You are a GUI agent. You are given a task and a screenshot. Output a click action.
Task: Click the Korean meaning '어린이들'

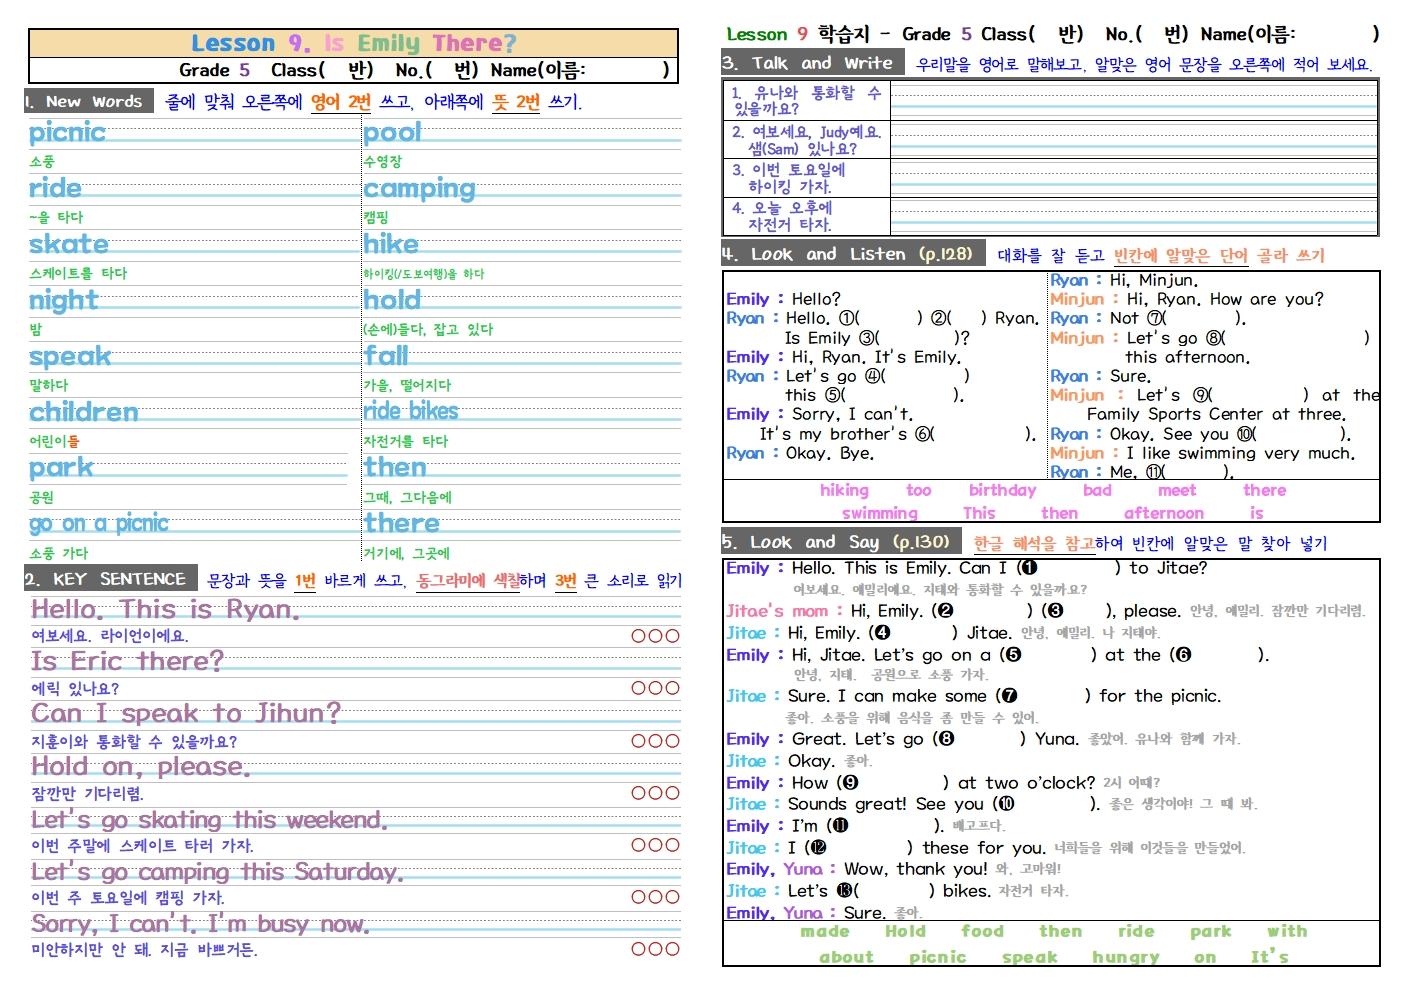[x=54, y=441]
